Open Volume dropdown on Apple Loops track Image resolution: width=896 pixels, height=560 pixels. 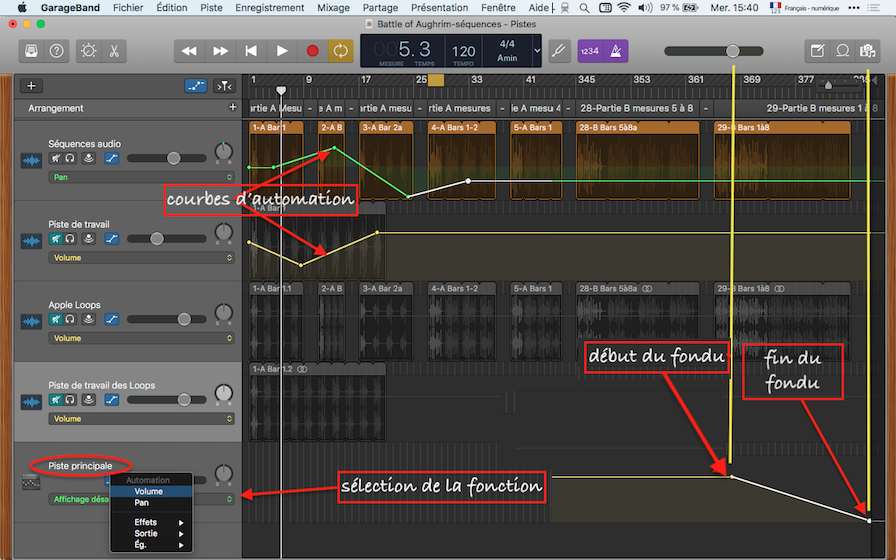tap(141, 338)
